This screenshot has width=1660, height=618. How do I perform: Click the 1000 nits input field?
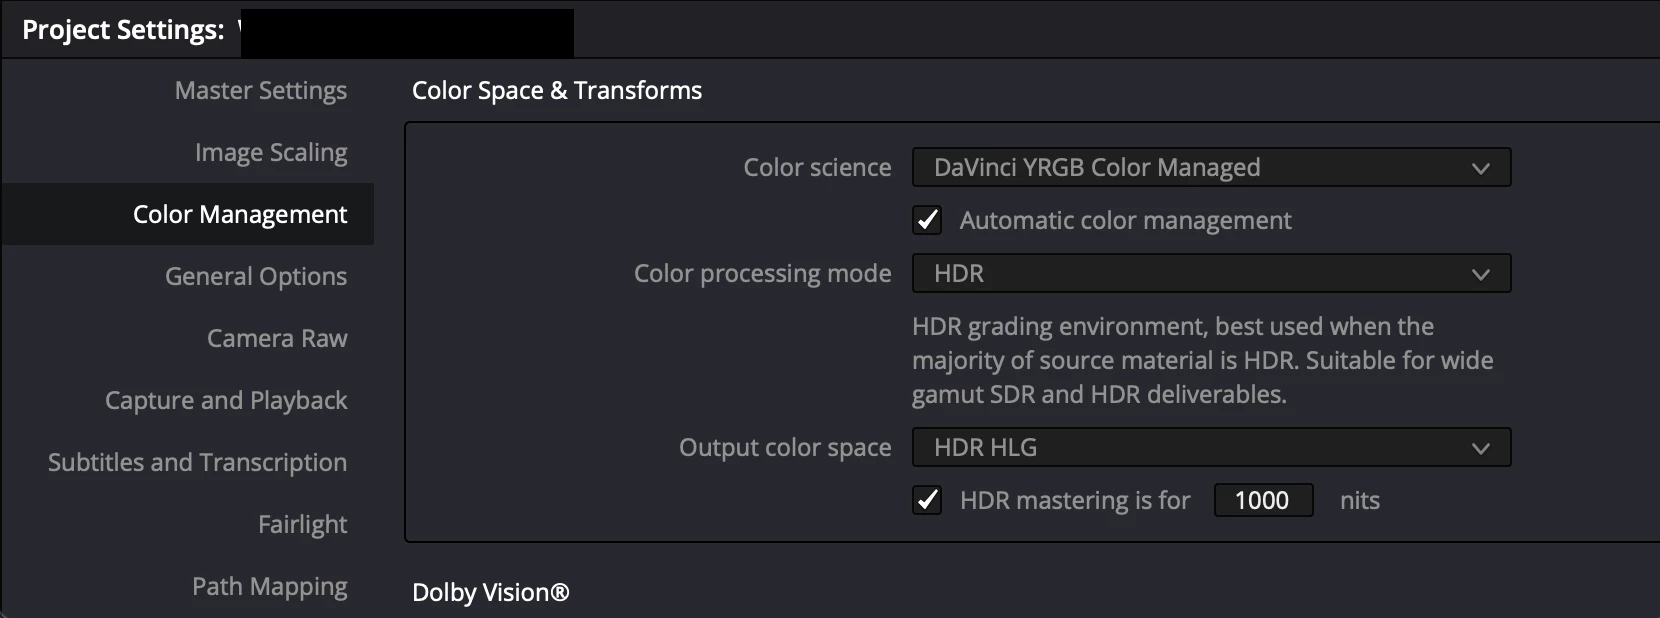[1263, 500]
